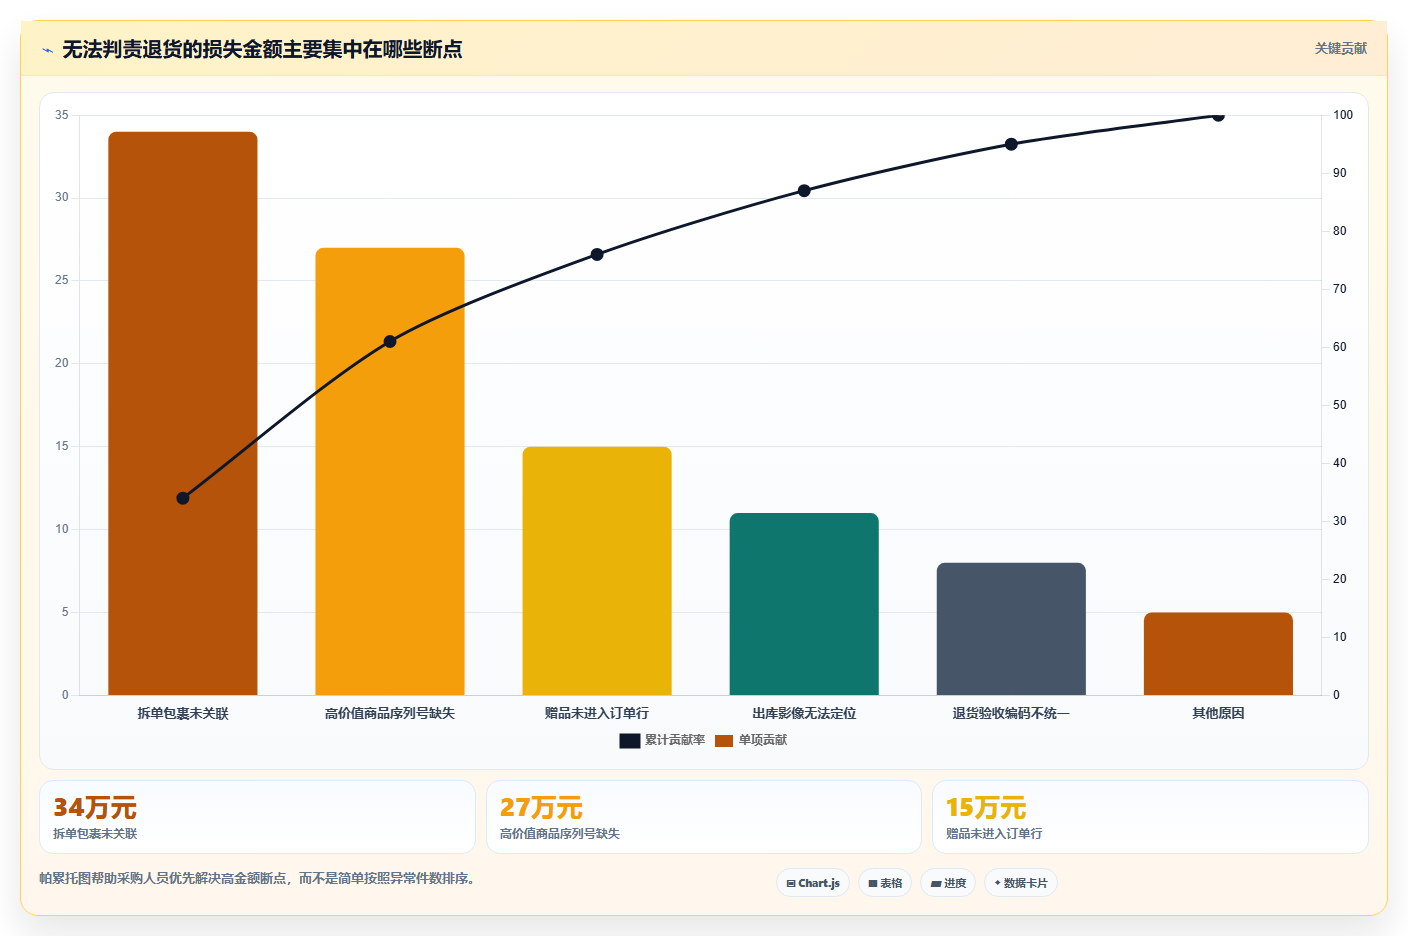The width and height of the screenshot is (1408, 936).
Task: Click 拆单包裹未关联 caption under 34万元
Action: 95,834
